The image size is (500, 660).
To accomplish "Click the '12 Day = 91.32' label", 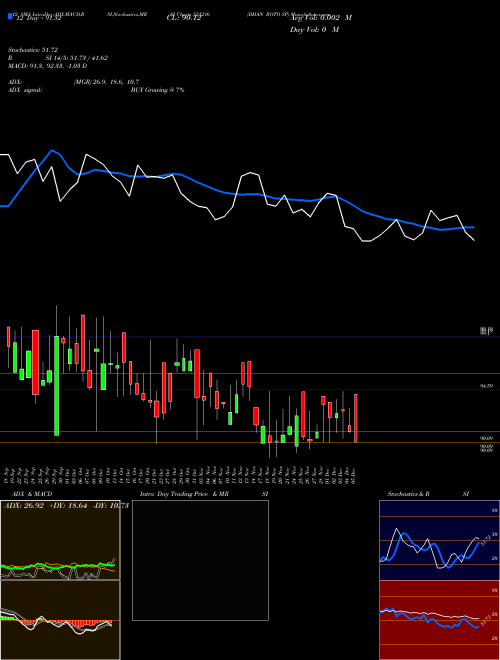I will pyautogui.click(x=38, y=18).
